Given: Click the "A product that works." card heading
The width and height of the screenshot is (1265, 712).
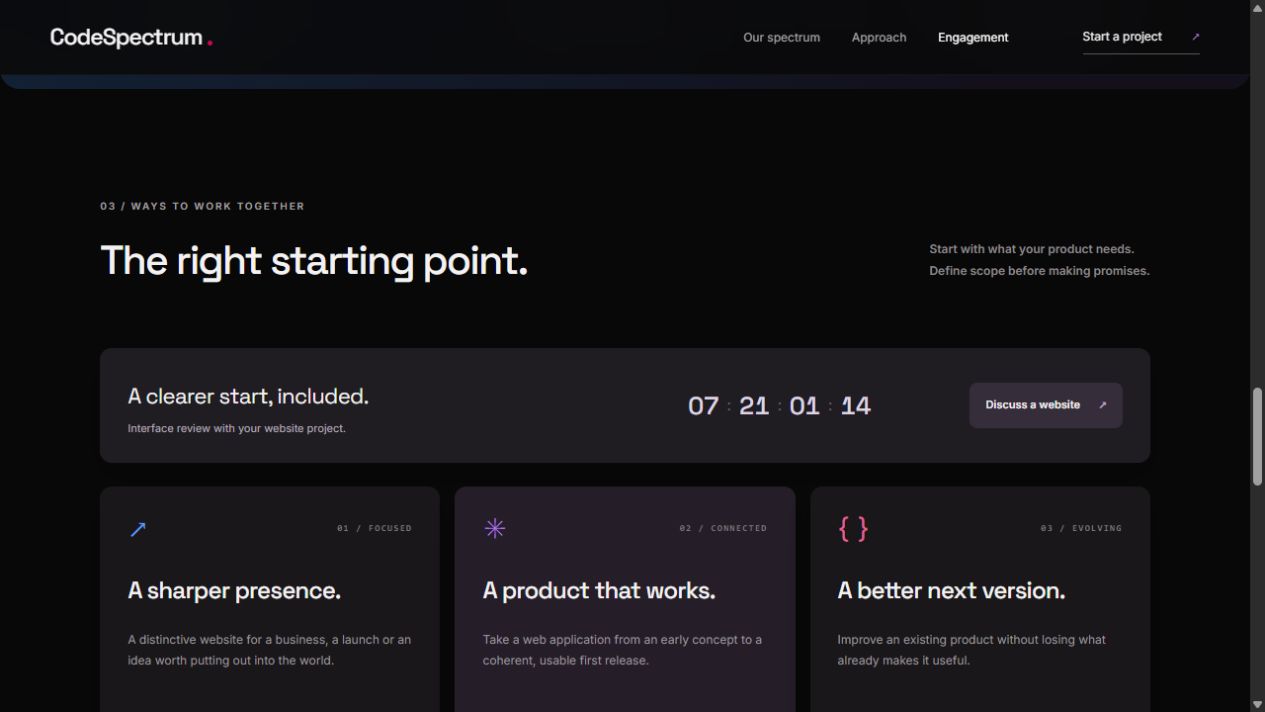Looking at the screenshot, I should click(599, 591).
